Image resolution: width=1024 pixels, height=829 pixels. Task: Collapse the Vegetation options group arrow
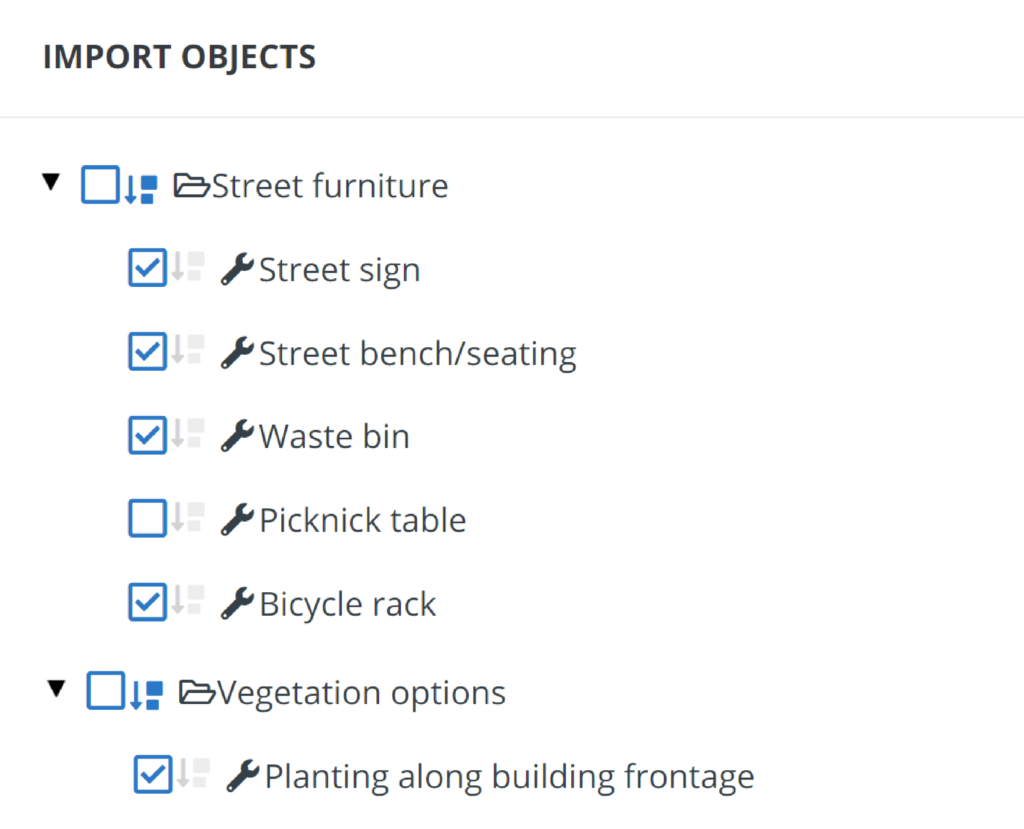pyautogui.click(x=56, y=689)
